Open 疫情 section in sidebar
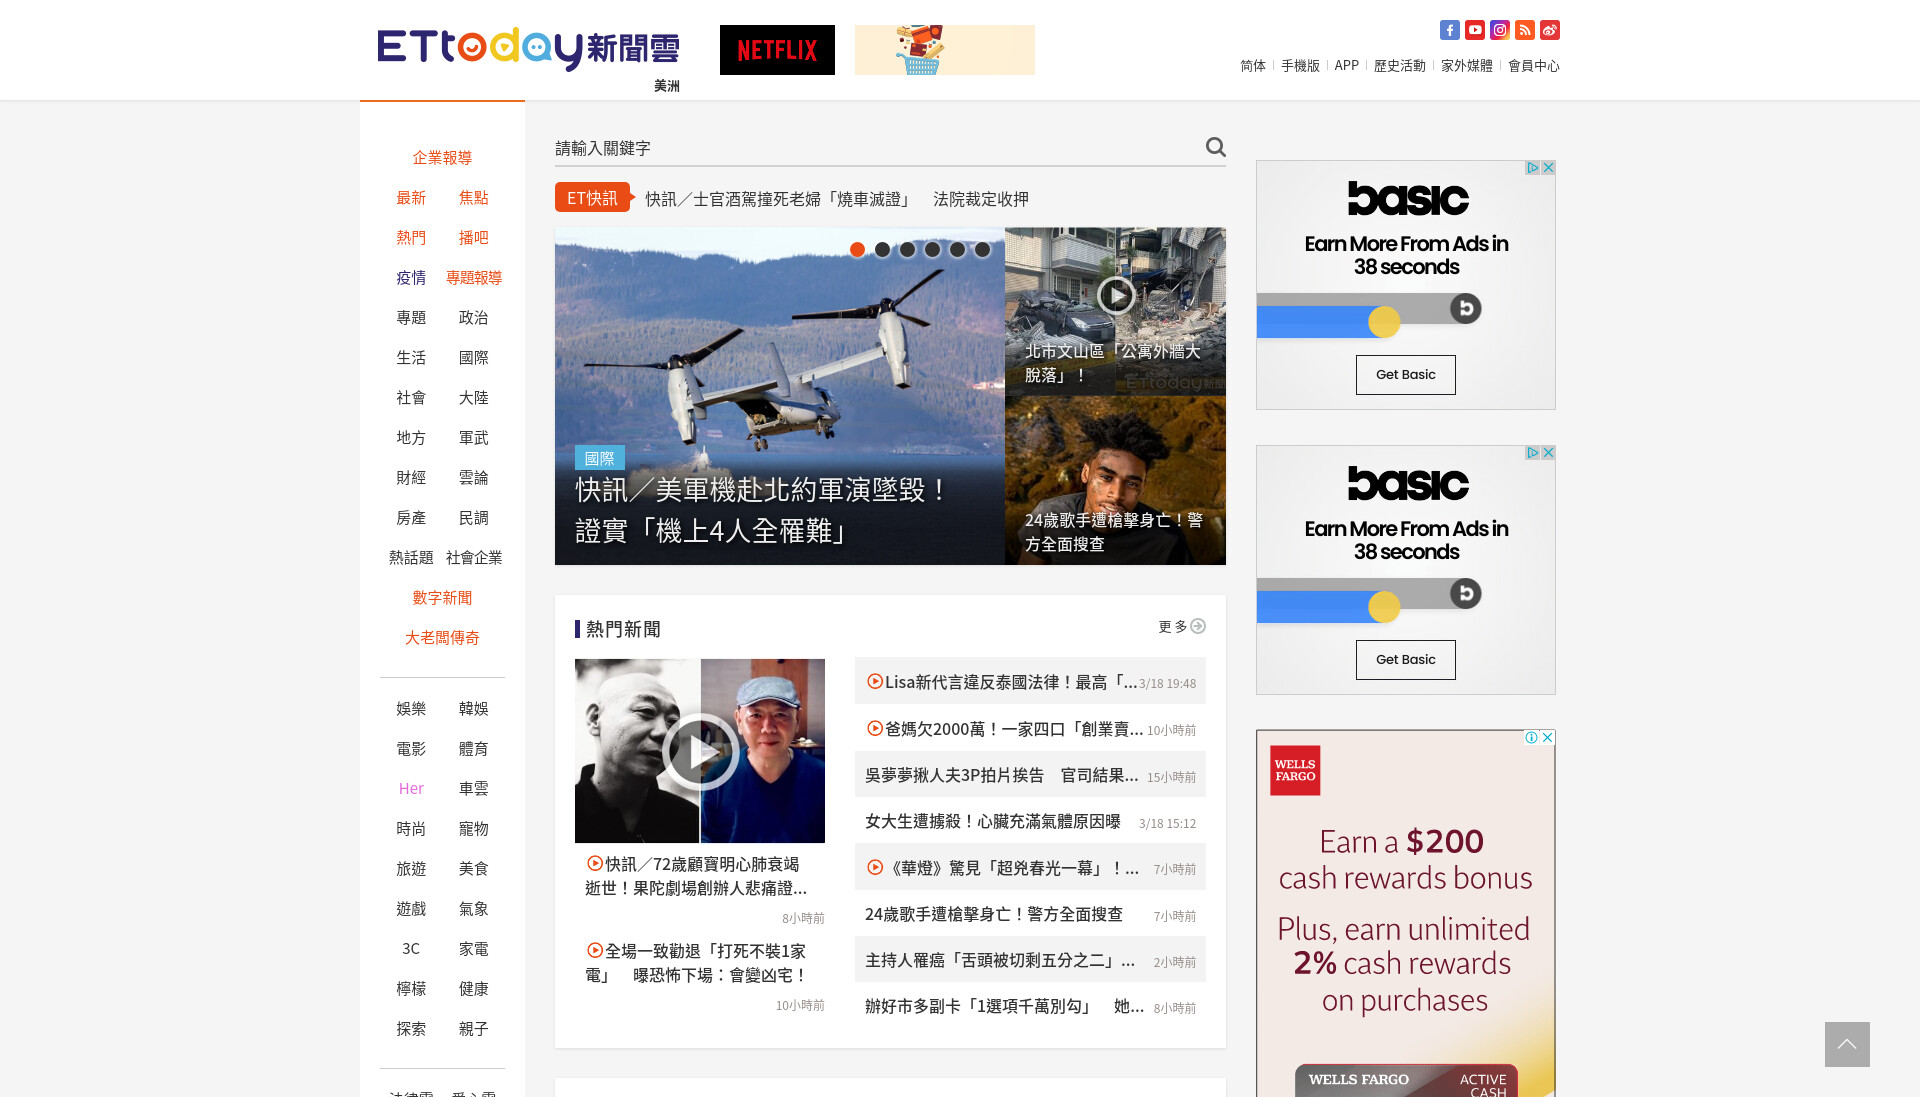Screen dimensions: 1920x1097 411,278
